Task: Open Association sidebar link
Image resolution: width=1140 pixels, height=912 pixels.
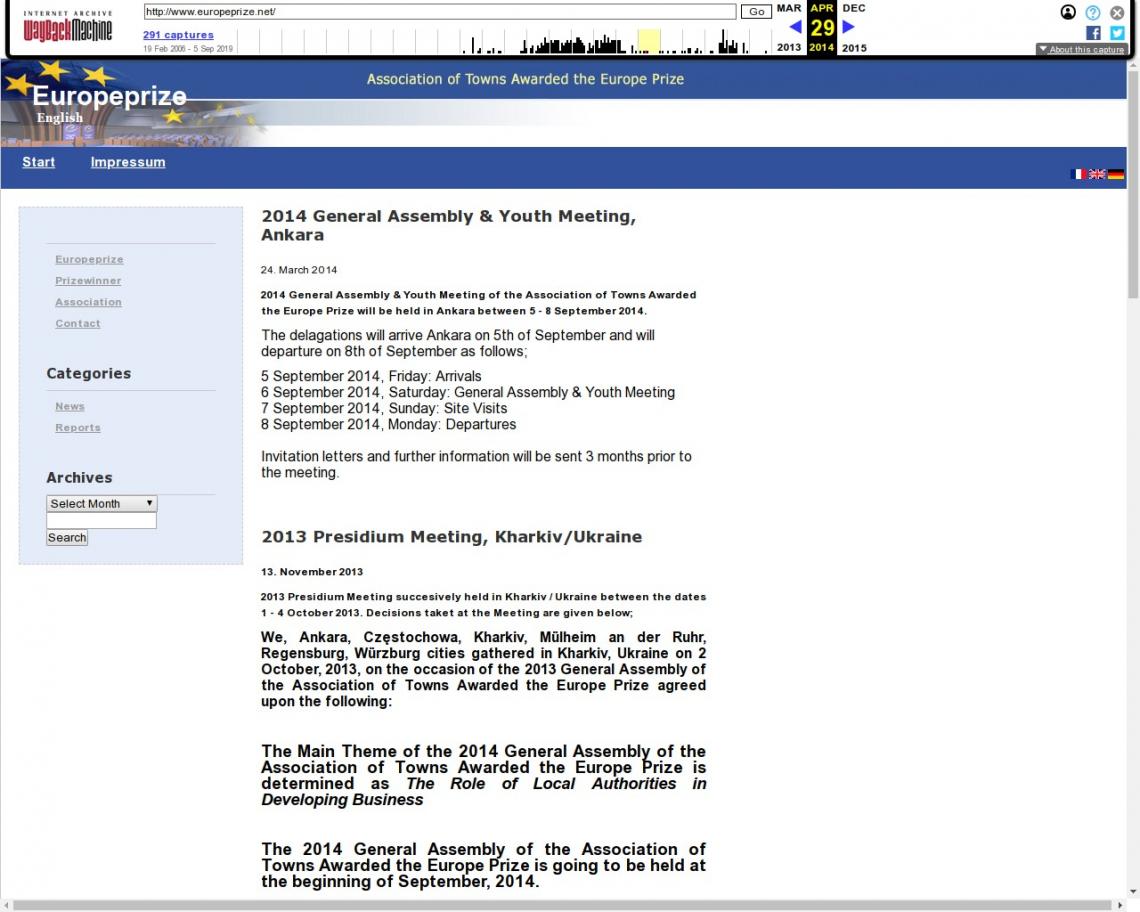Action: point(89,303)
